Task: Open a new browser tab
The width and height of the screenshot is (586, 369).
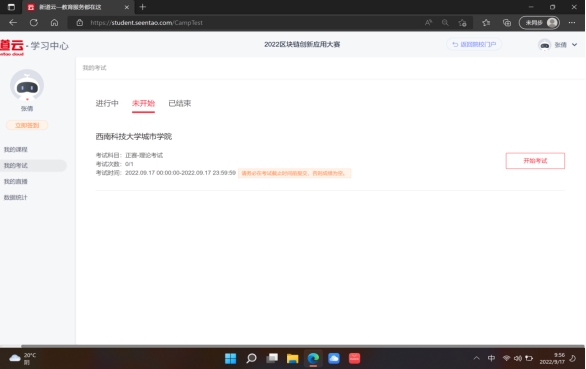Action: [142, 7]
